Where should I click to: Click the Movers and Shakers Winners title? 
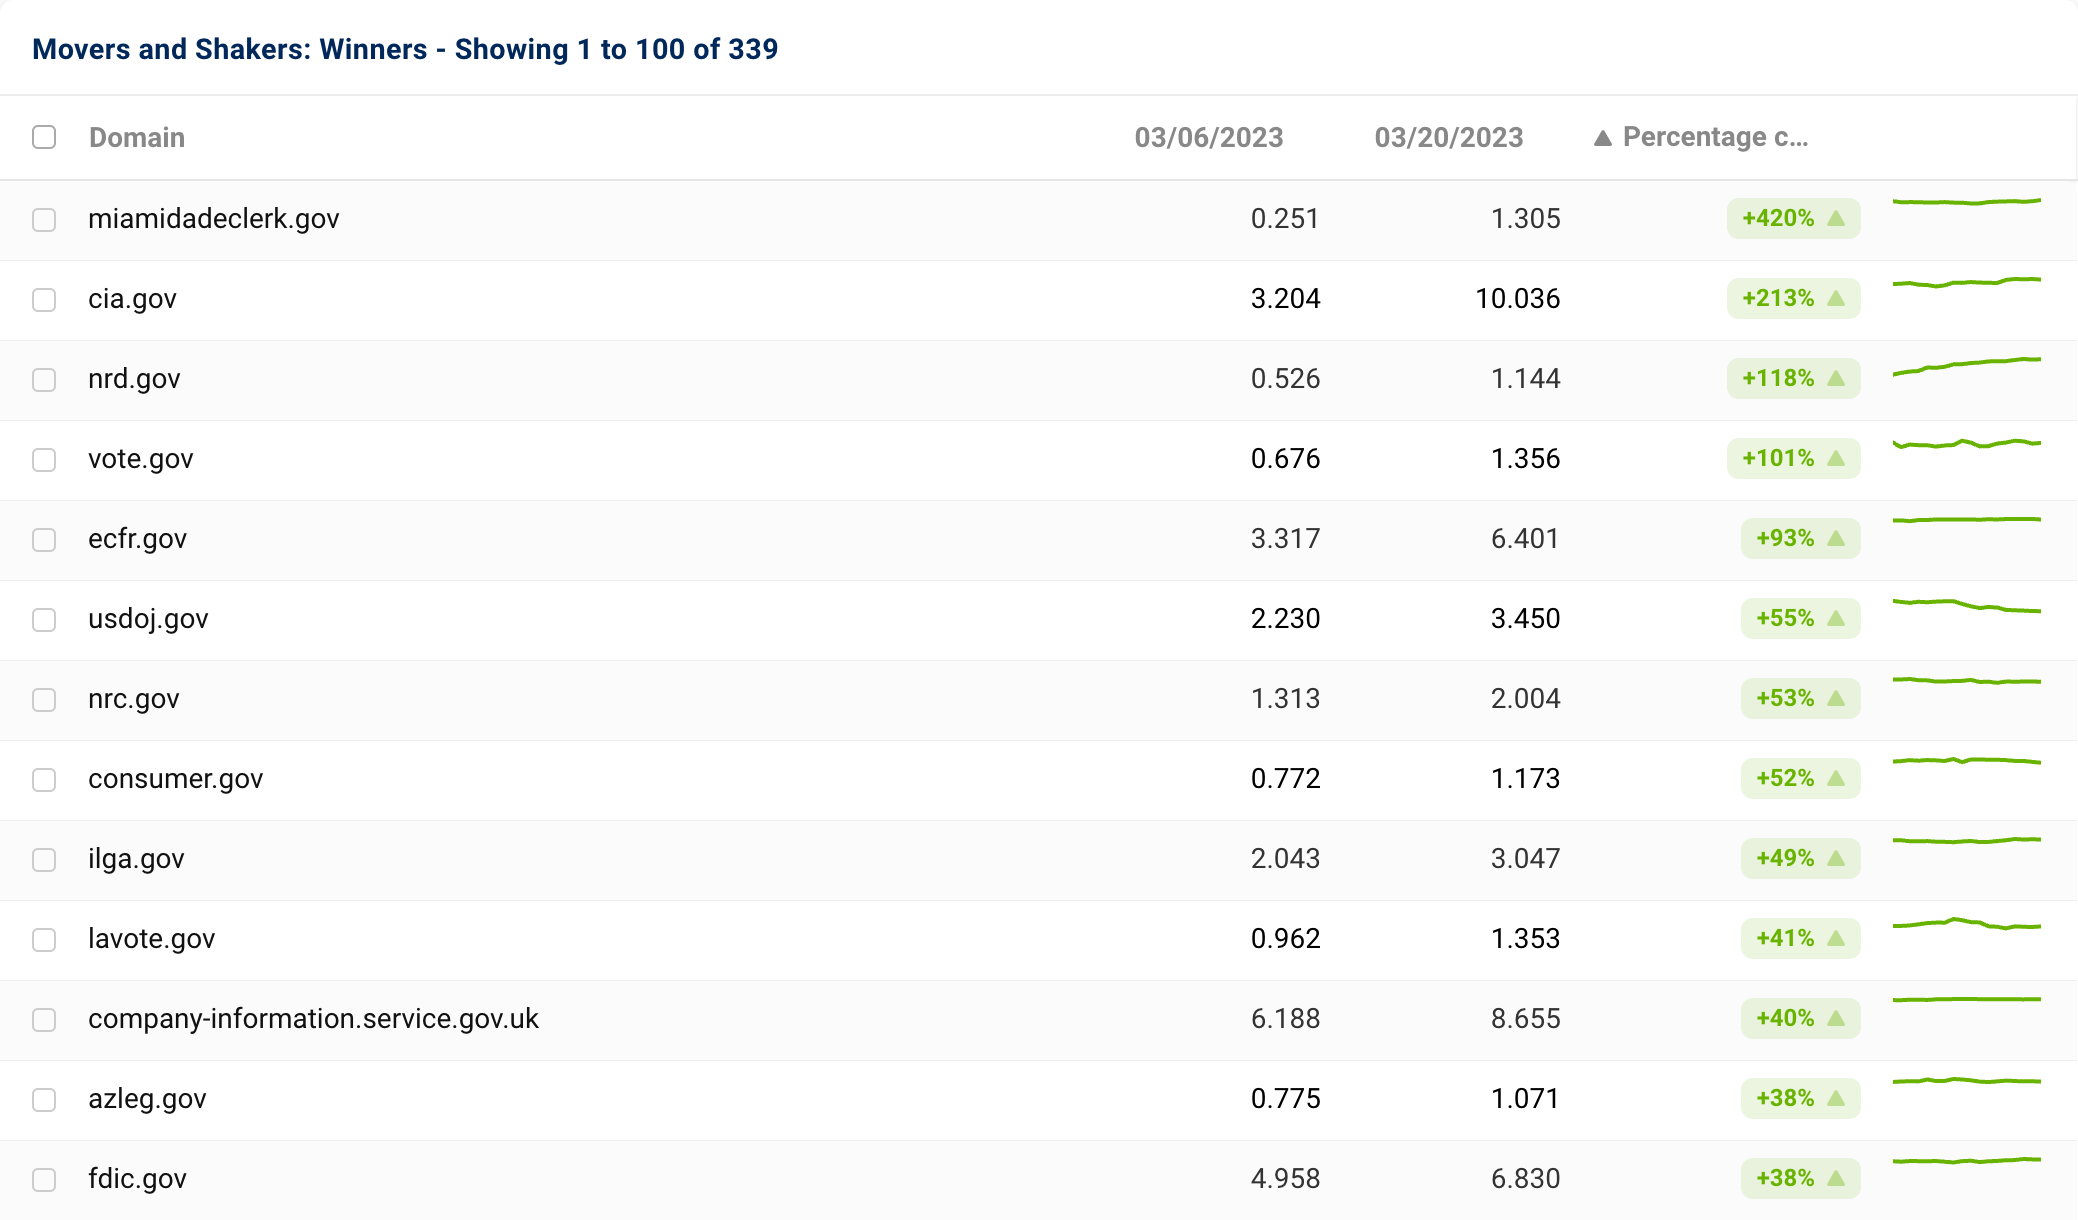[x=405, y=49]
